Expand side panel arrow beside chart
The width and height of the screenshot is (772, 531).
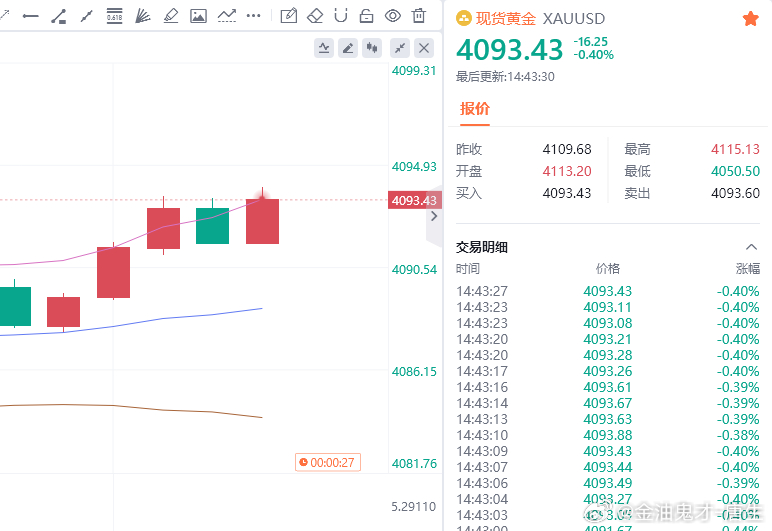434,216
